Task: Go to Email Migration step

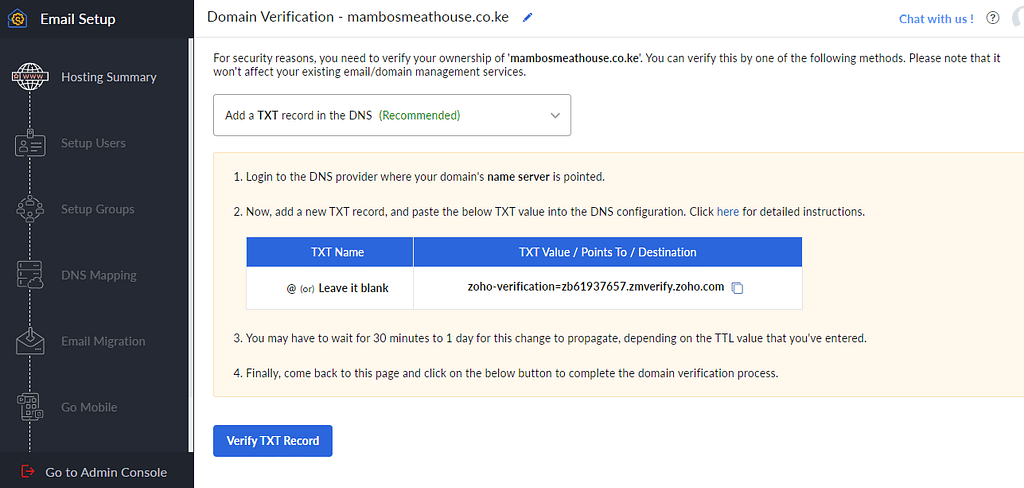Action: (x=103, y=341)
